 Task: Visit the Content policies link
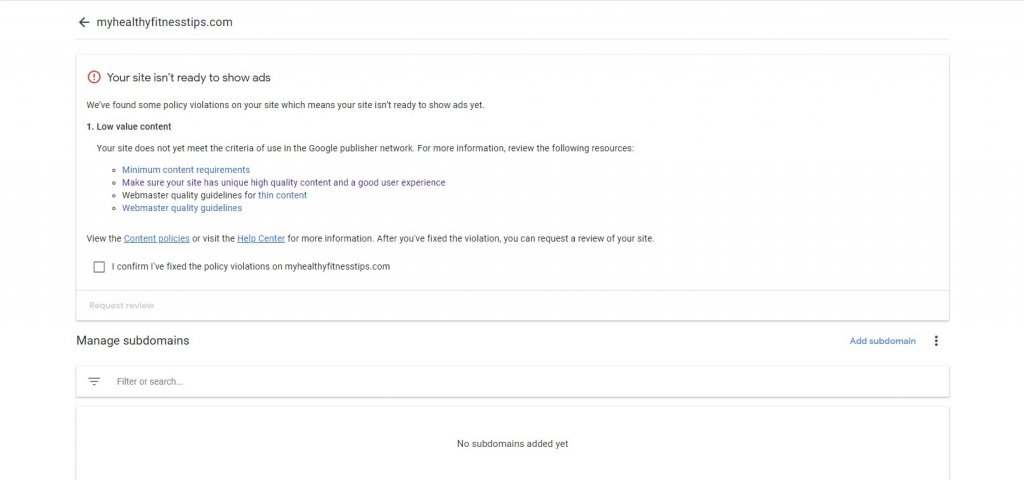[156, 238]
